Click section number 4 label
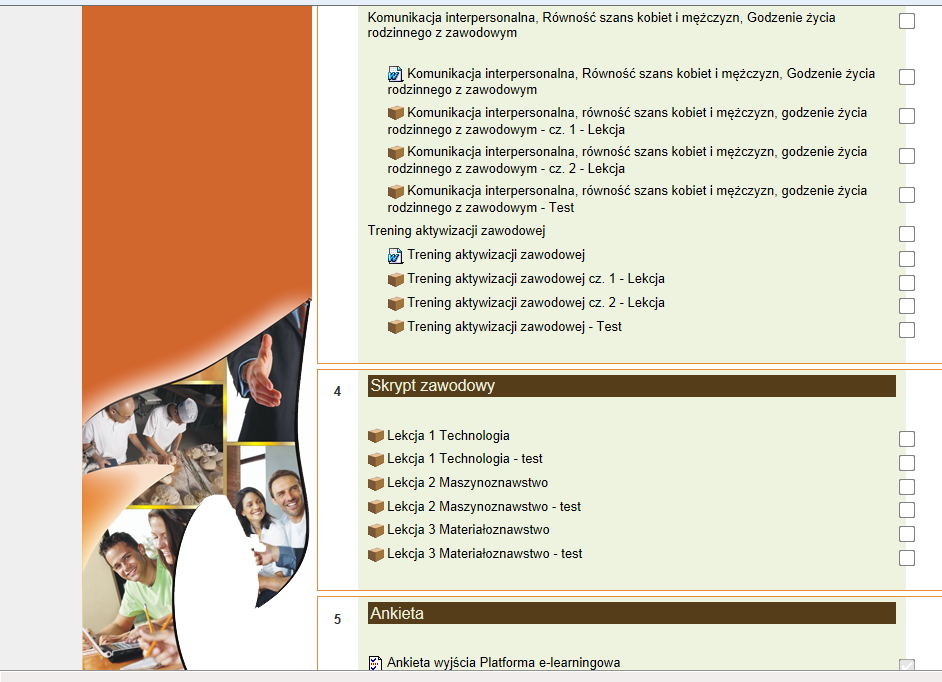This screenshot has width=942, height=682. pos(337,392)
